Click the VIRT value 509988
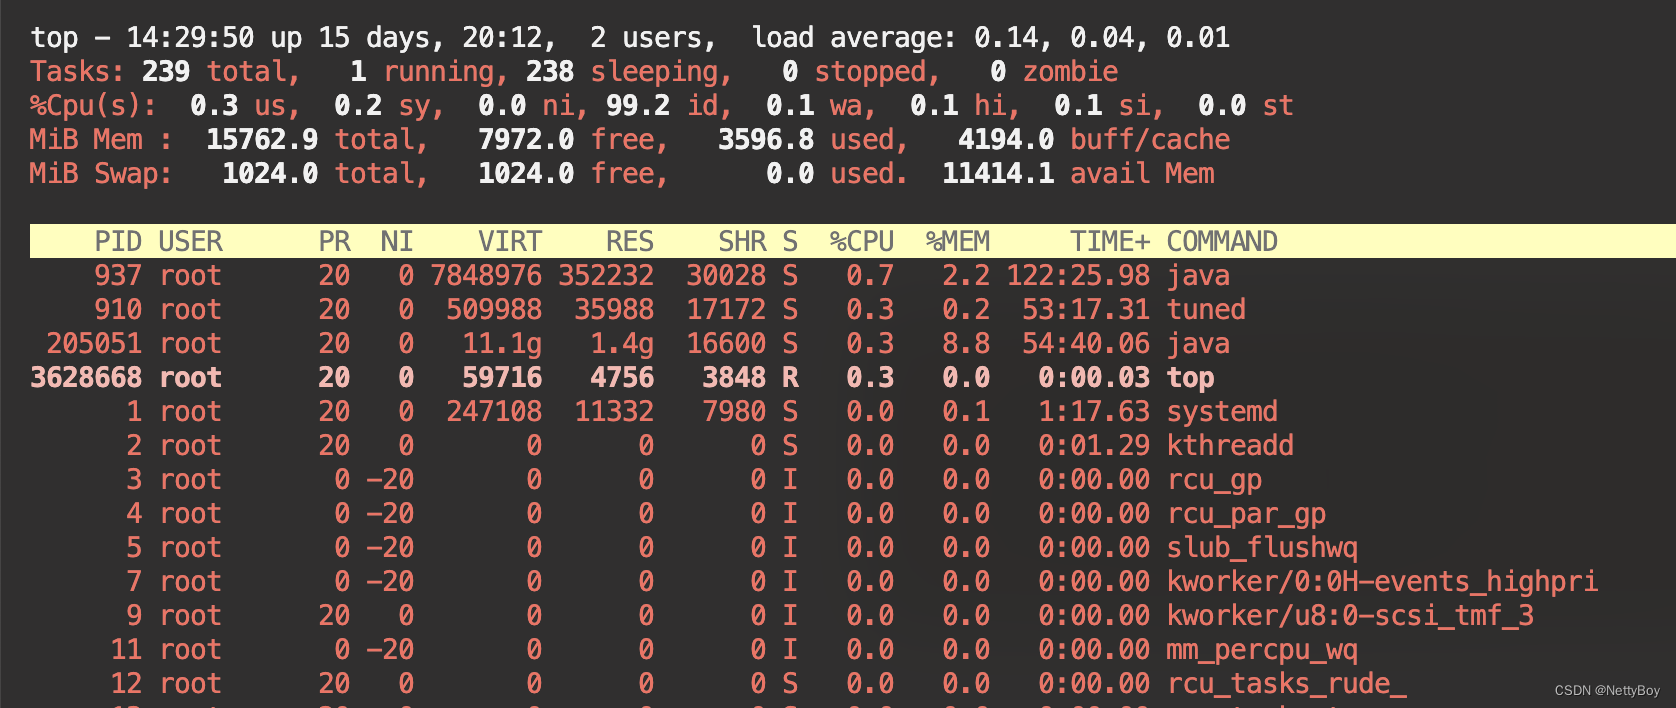This screenshot has height=708, width=1676. coord(494,310)
